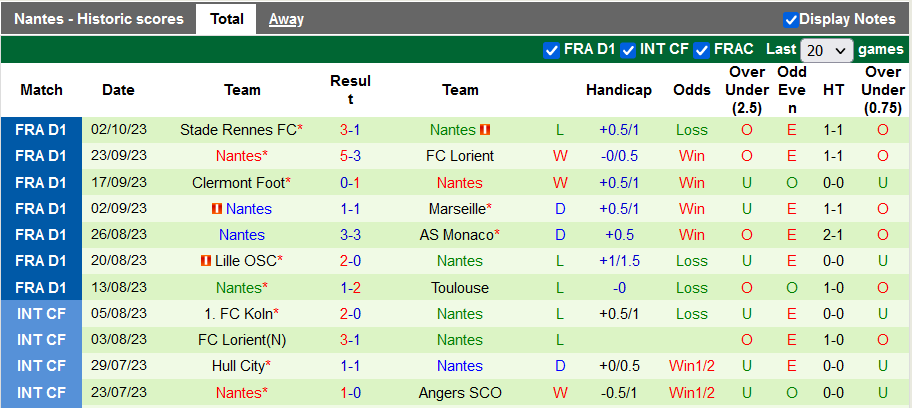Click red card icon before Lille OSC
Screen dimensions: 912x408
206,261
